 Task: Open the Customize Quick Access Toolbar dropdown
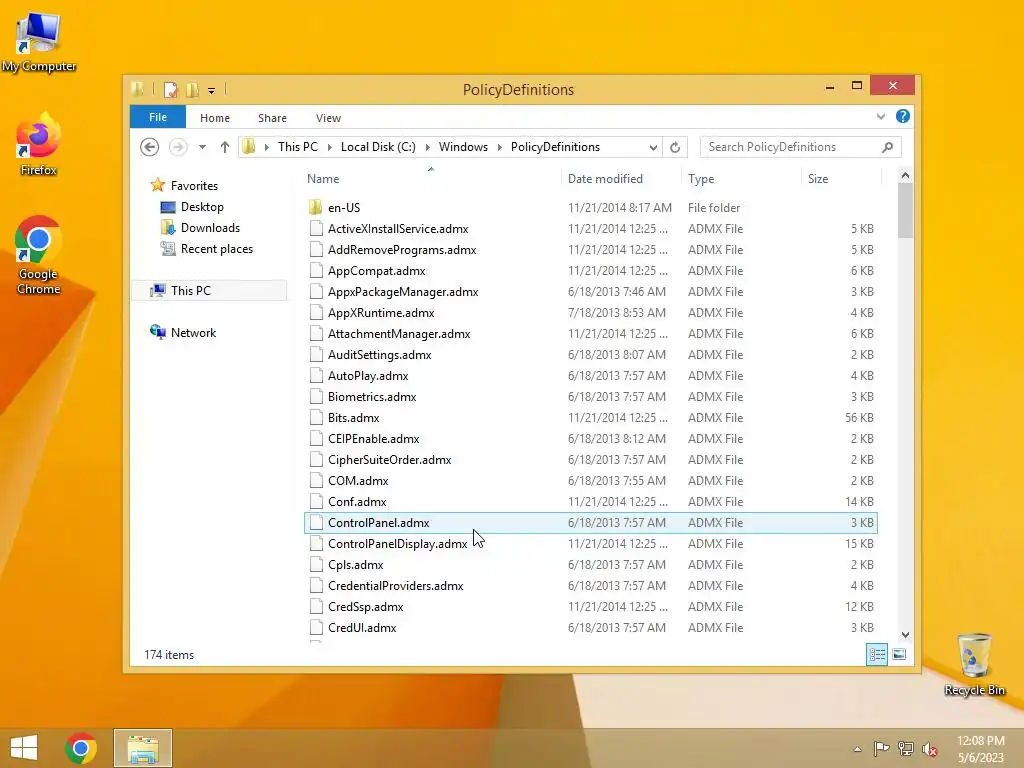tap(212, 91)
